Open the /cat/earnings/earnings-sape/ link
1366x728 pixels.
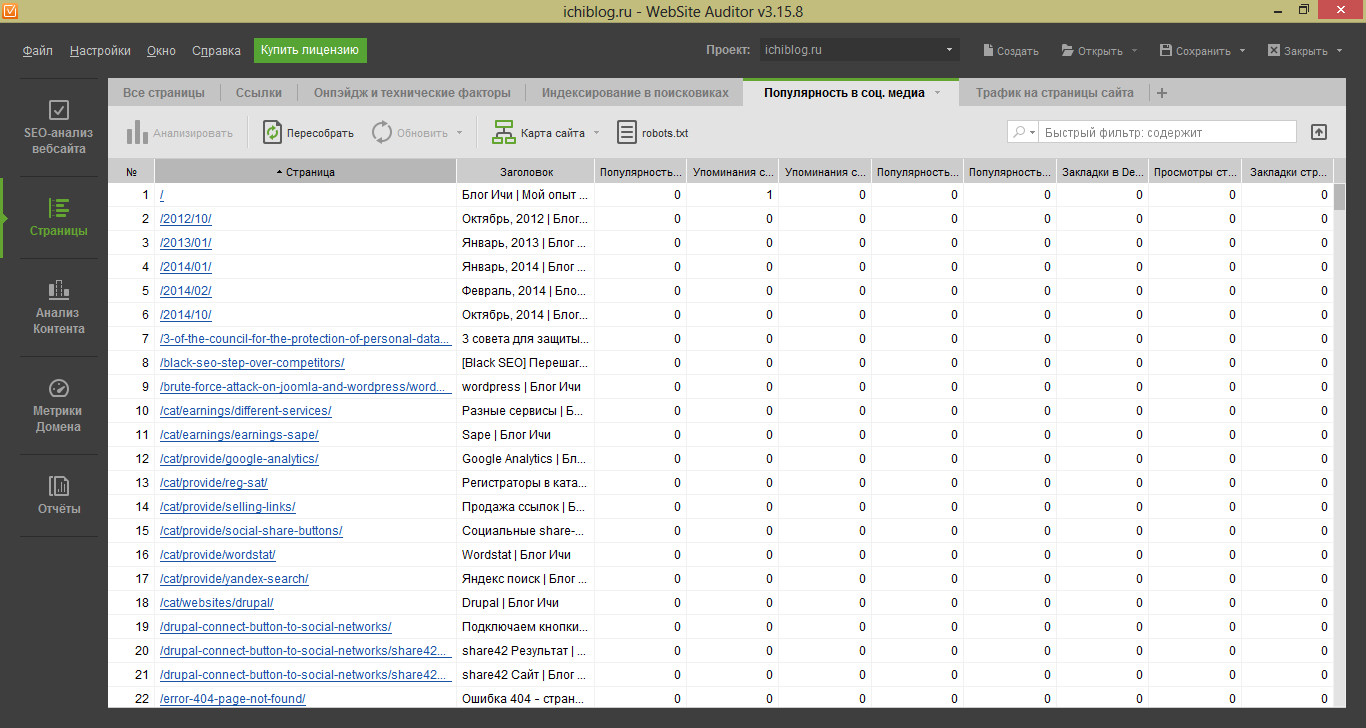click(239, 435)
